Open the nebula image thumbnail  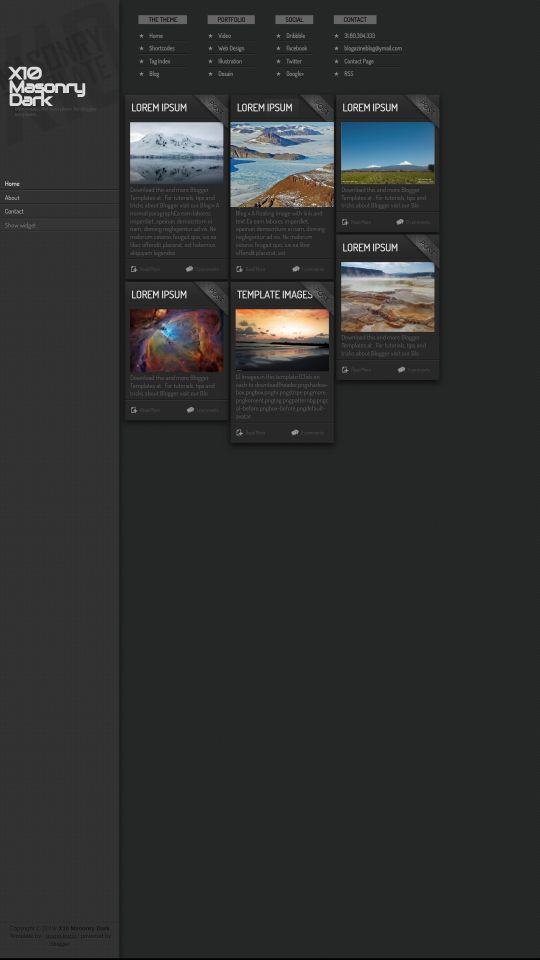(x=176, y=340)
